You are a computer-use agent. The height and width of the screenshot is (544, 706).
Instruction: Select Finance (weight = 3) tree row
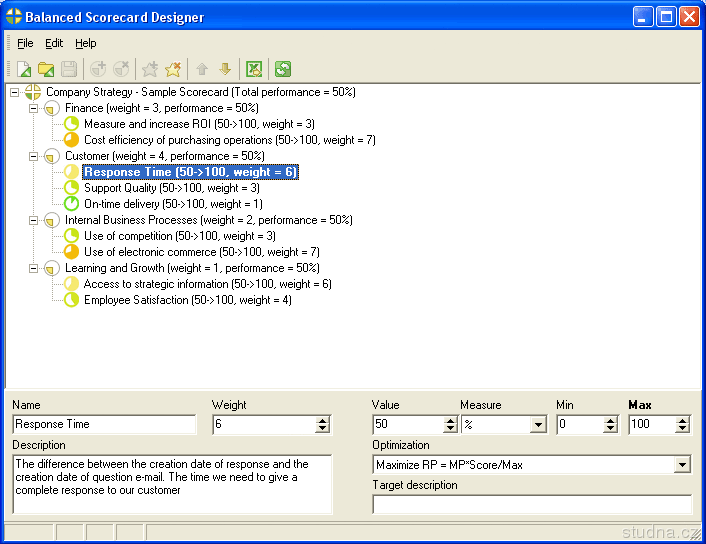(x=162, y=108)
